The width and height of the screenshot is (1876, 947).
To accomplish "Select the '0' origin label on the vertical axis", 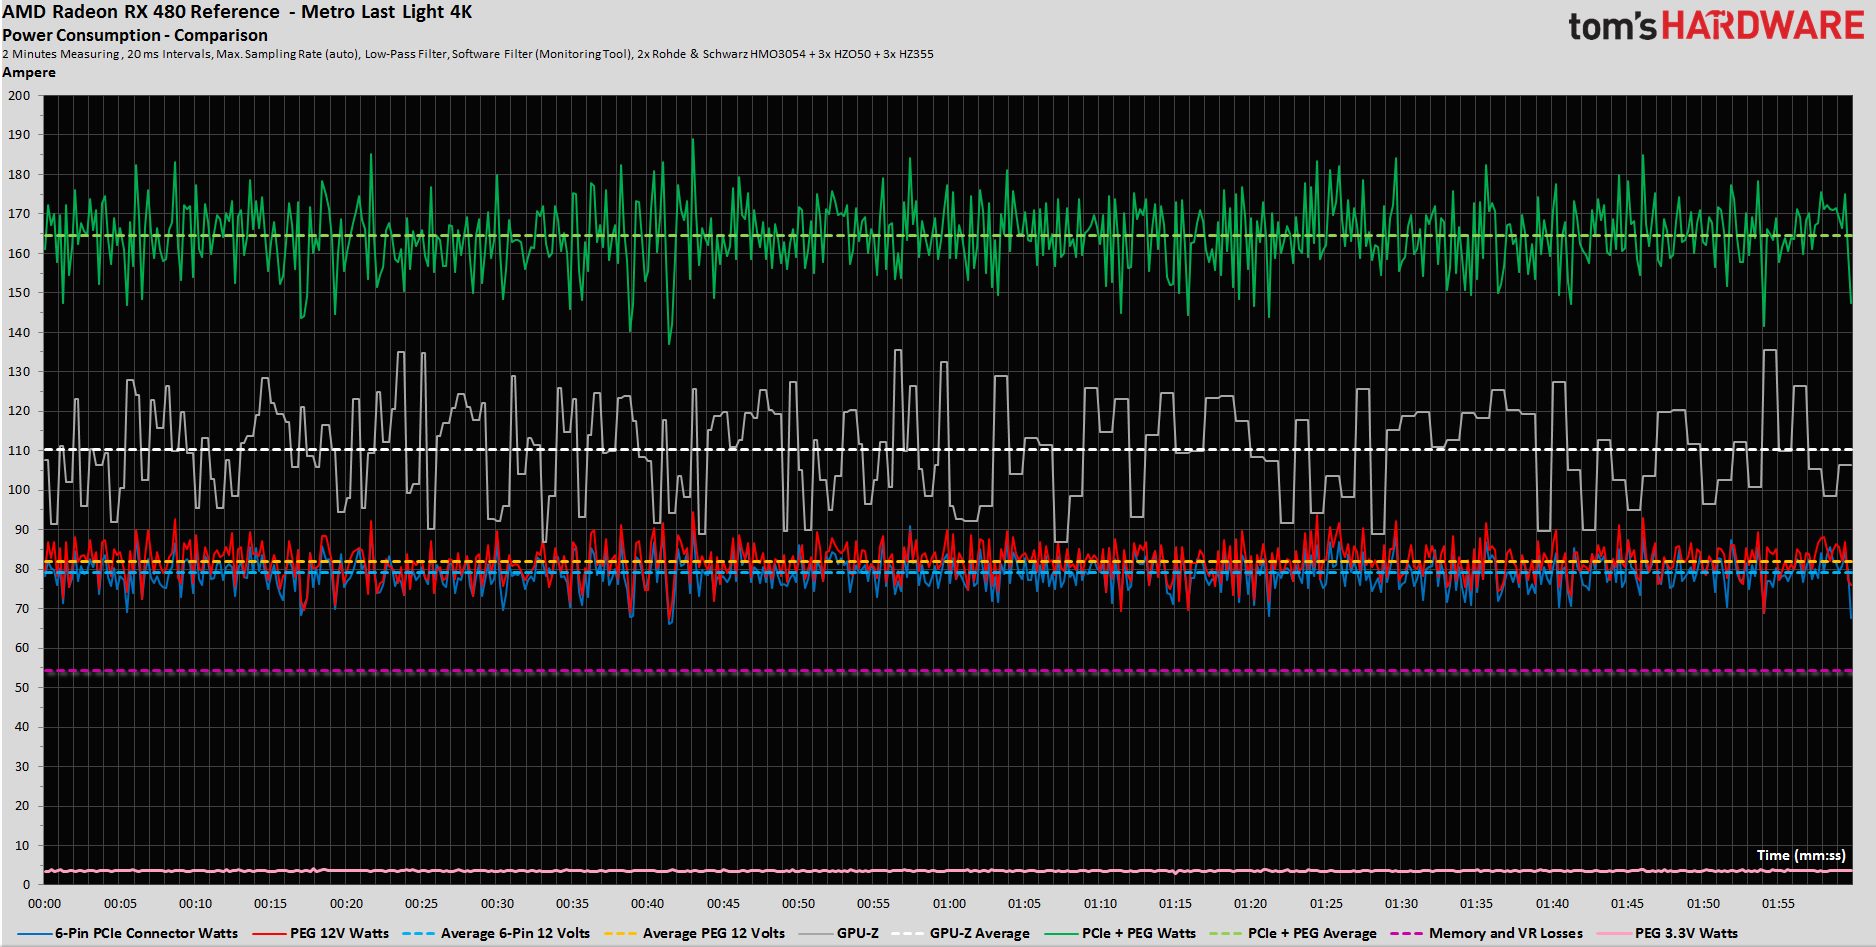I will point(26,884).
